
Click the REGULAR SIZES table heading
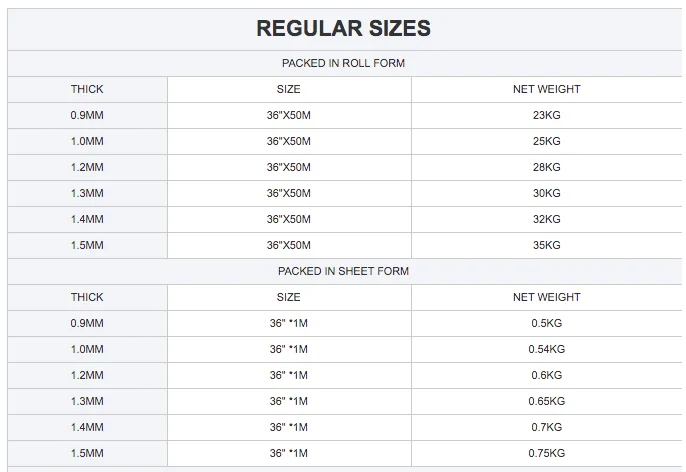click(343, 28)
